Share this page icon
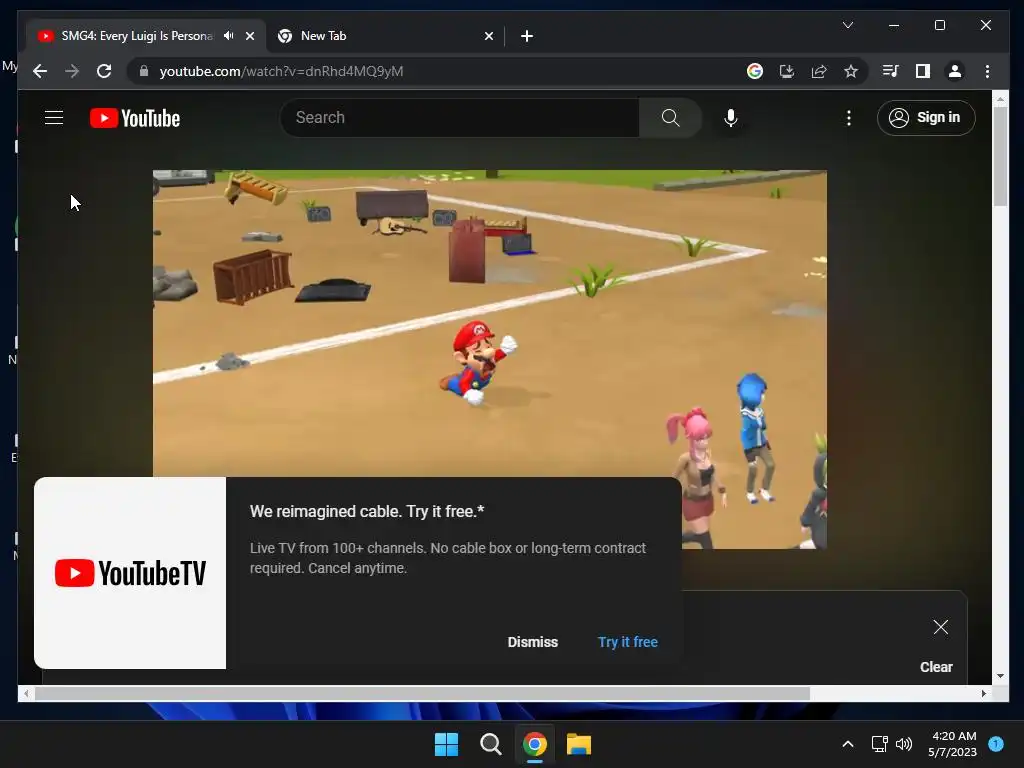 click(819, 71)
